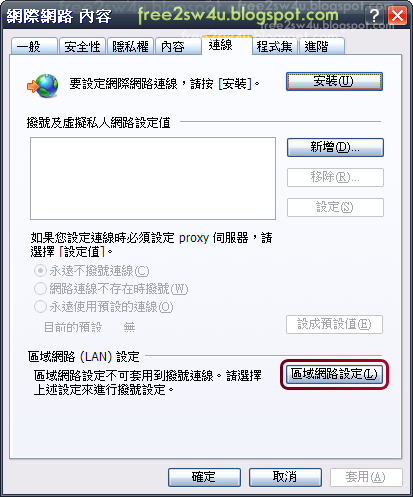
Task: Close the 網際網路 內容 dialog
Action: (x=397, y=16)
